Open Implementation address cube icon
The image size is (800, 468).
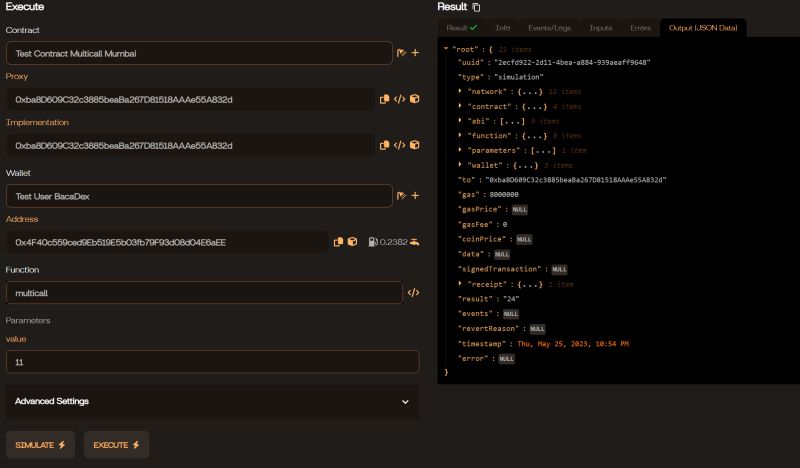coord(415,145)
